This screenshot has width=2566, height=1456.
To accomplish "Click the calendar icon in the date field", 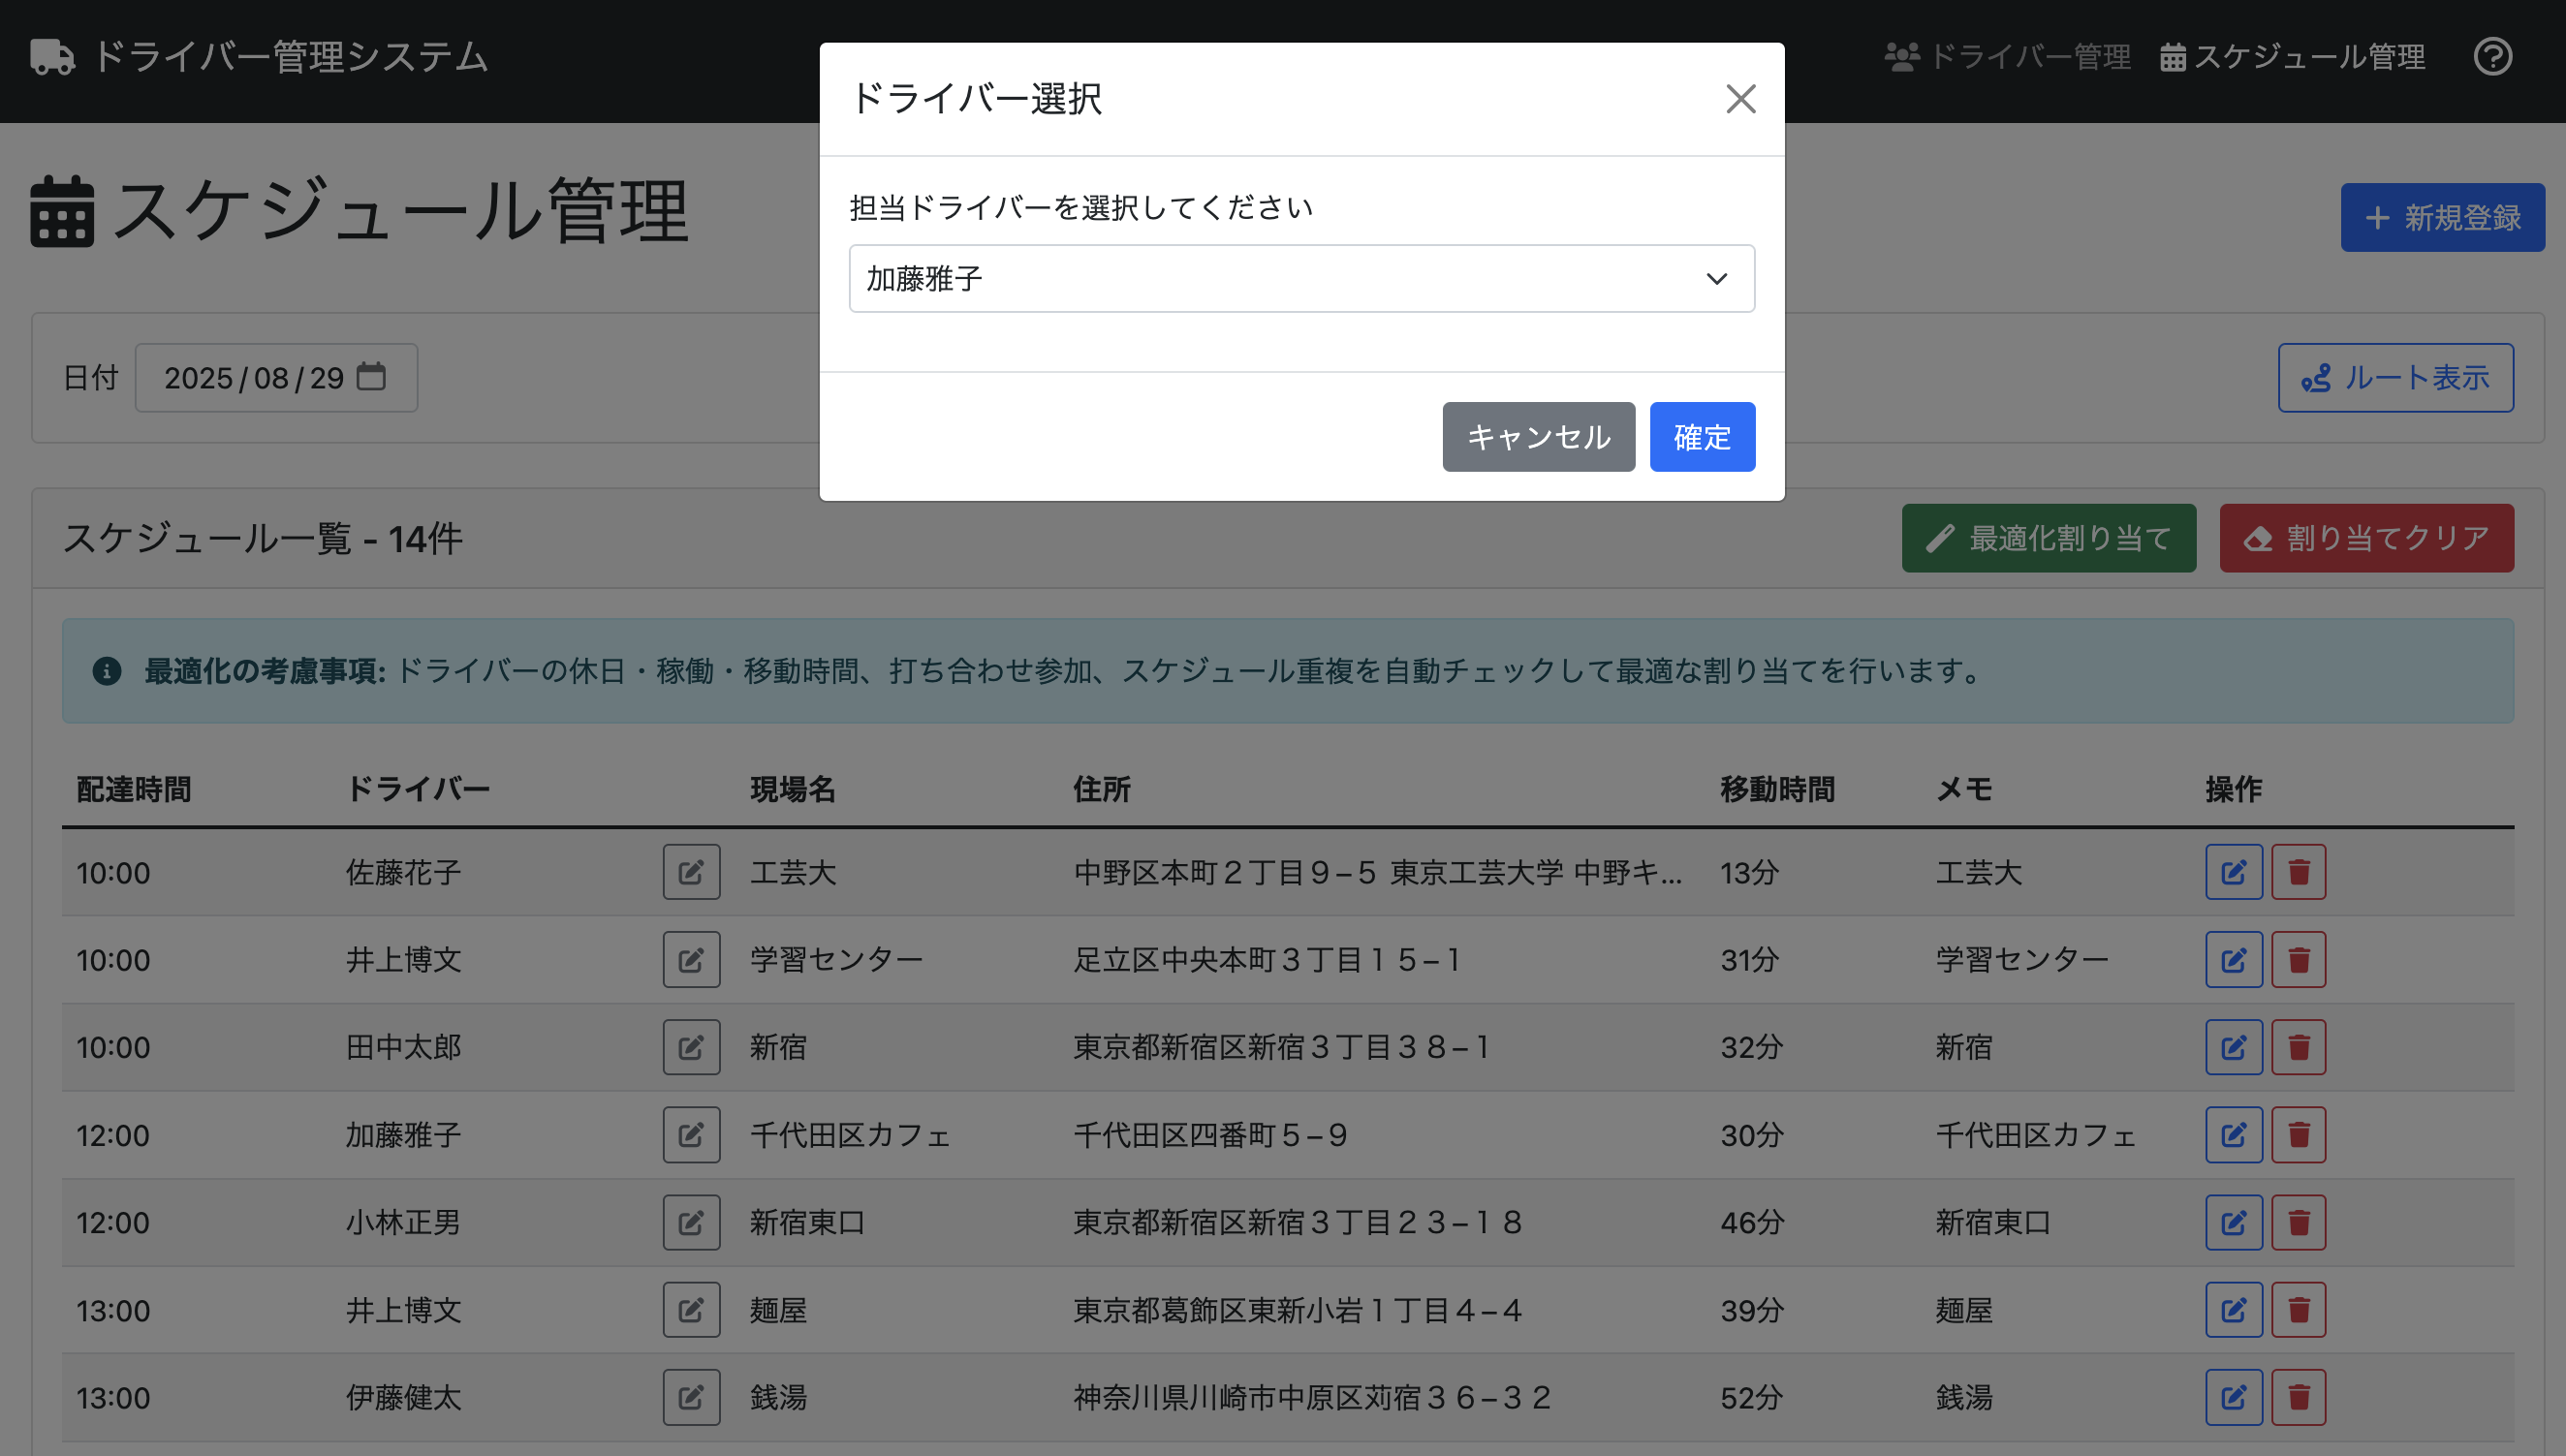I will tap(372, 377).
